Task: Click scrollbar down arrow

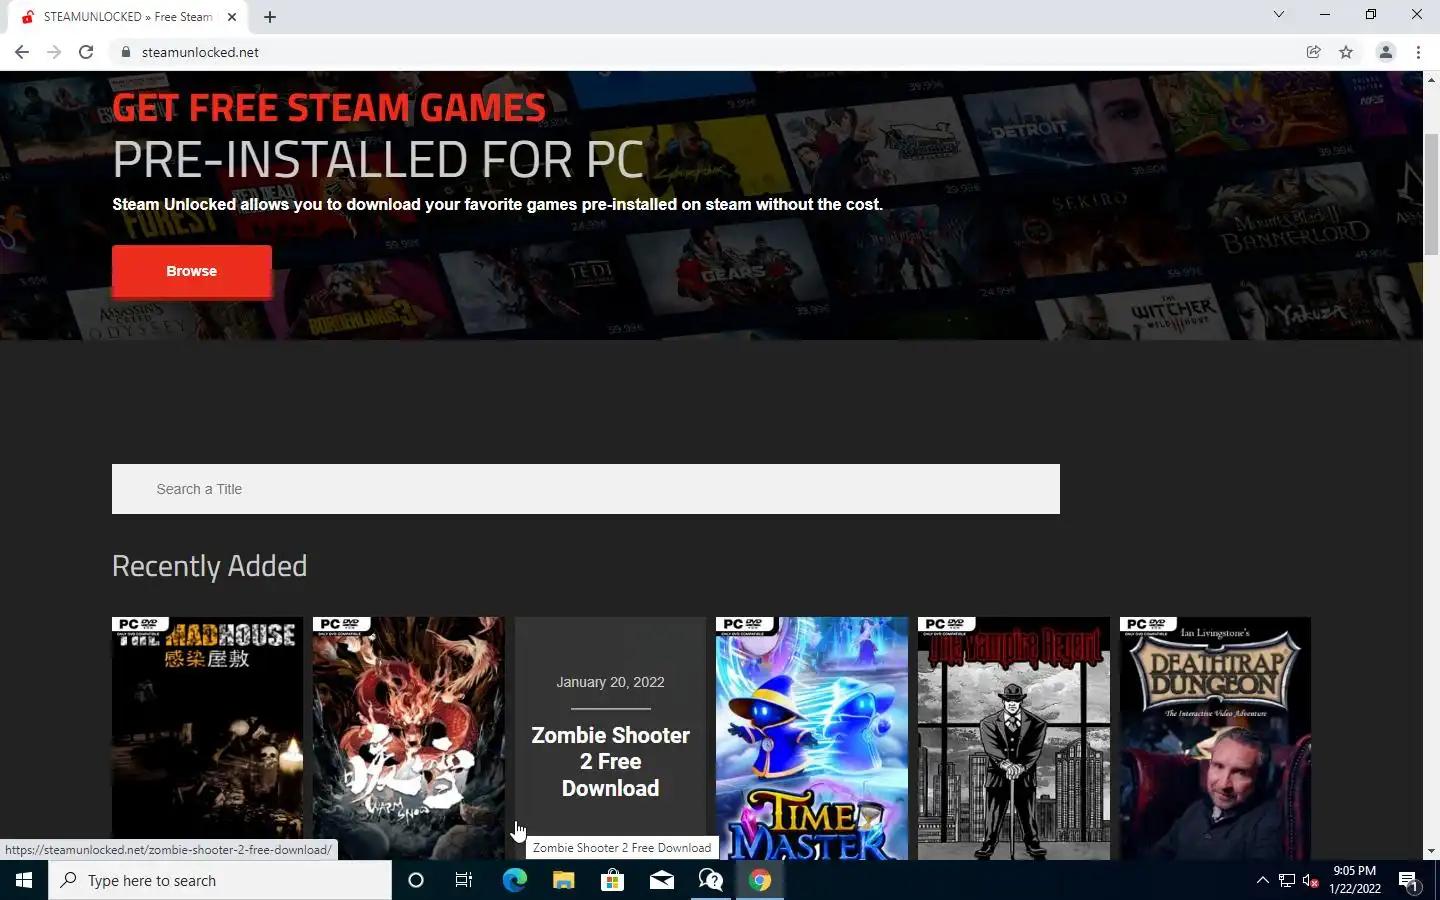Action: (1431, 851)
